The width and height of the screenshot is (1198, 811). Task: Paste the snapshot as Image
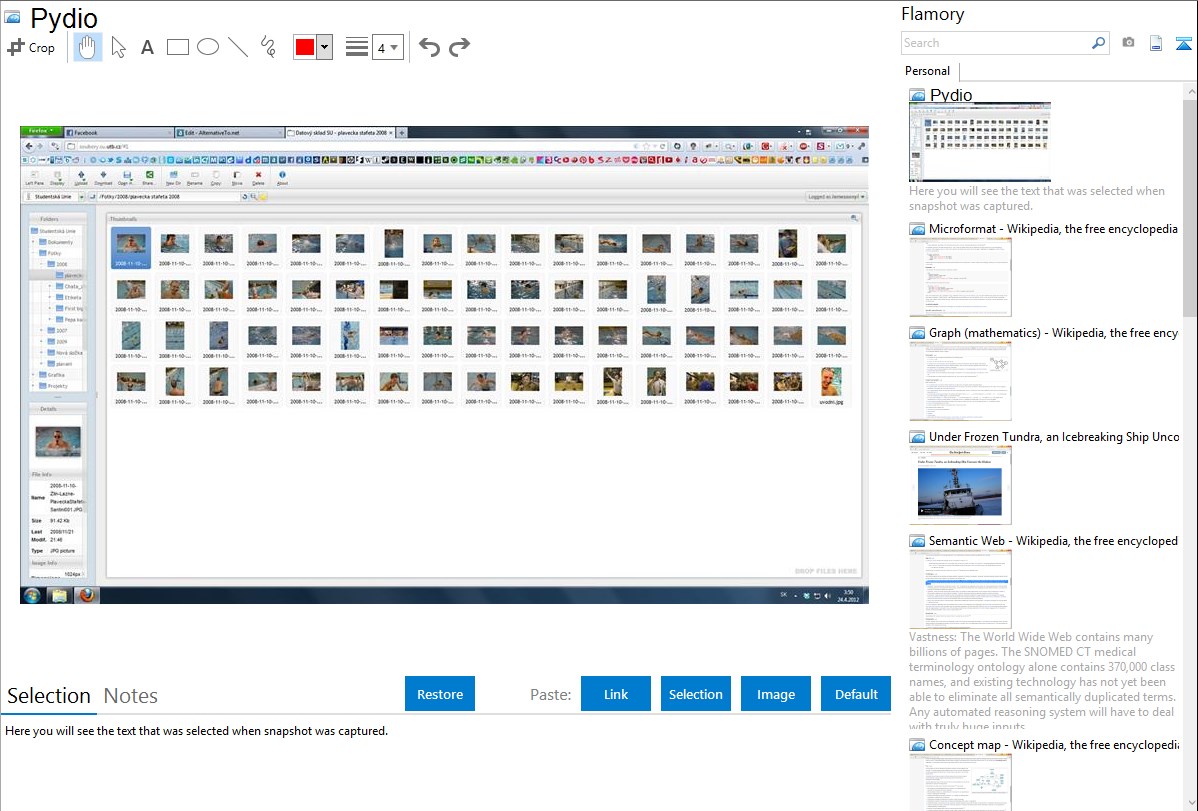click(776, 694)
